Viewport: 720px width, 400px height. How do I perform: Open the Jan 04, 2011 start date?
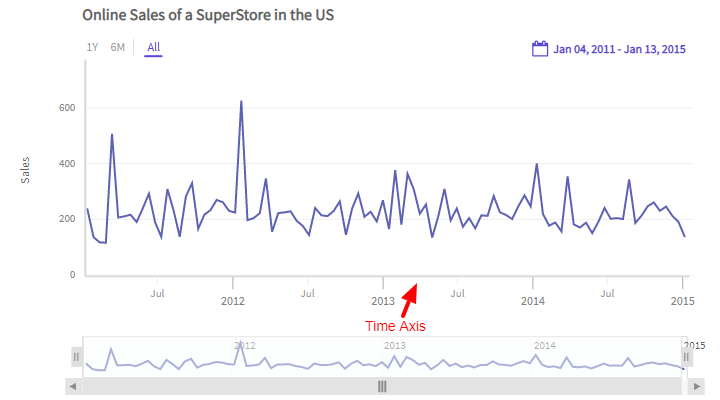pos(581,49)
